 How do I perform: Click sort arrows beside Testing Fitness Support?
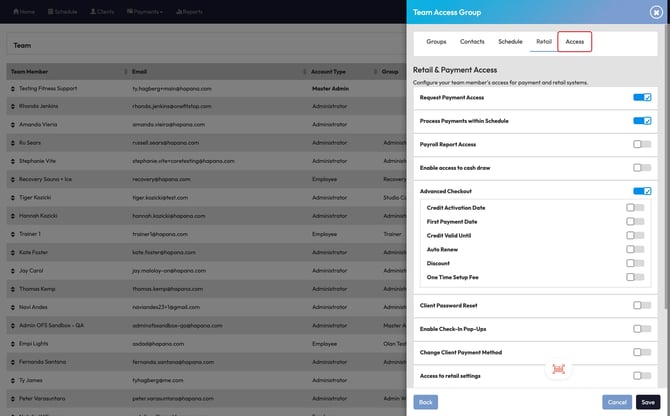tap(13, 89)
